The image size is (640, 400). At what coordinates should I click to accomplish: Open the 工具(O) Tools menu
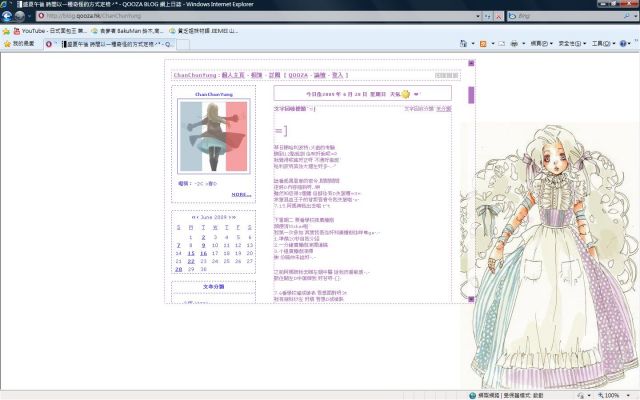[603, 43]
